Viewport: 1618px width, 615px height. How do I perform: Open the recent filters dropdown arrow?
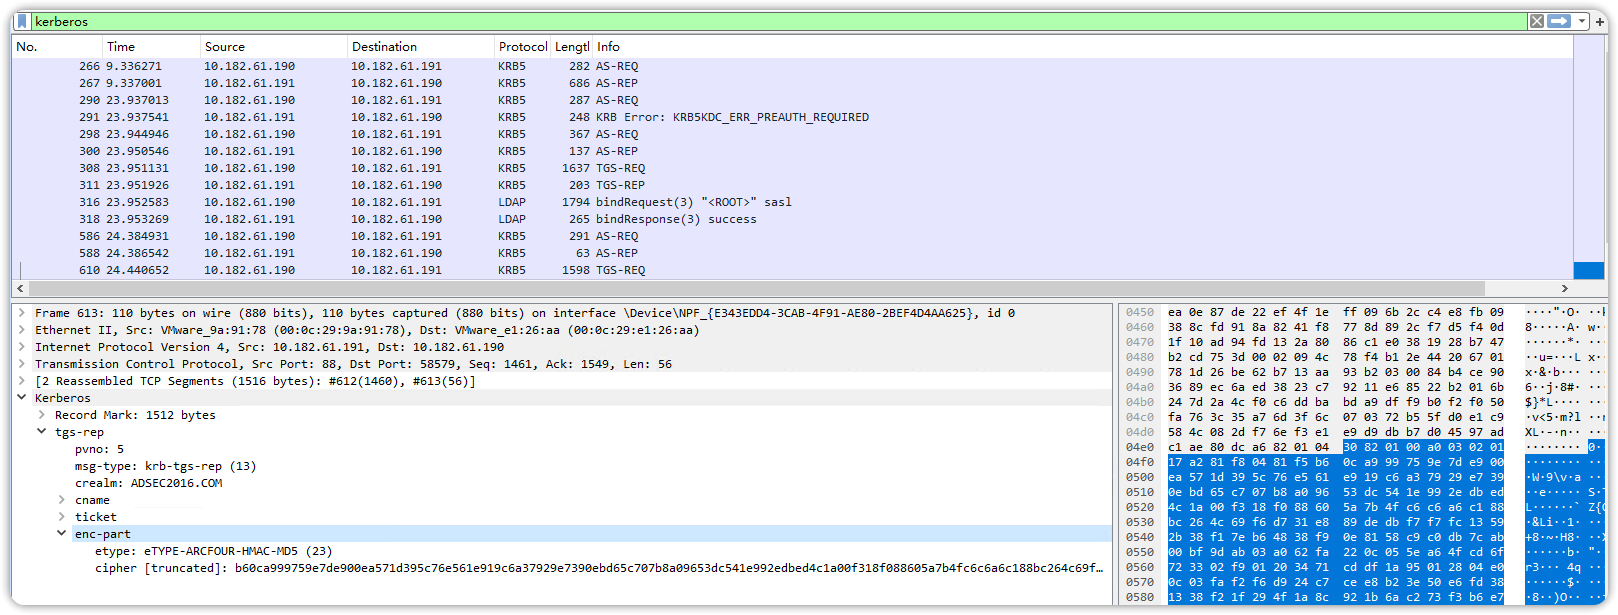coord(1582,21)
